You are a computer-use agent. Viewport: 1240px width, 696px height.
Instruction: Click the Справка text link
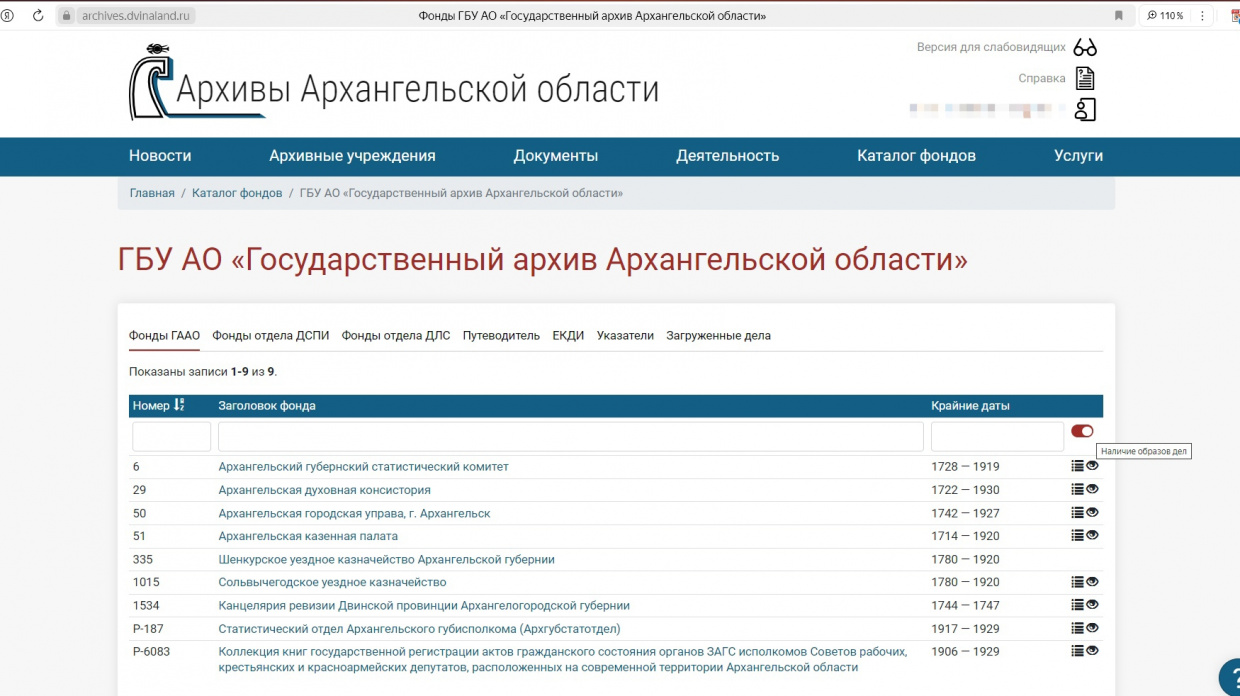(x=1042, y=78)
